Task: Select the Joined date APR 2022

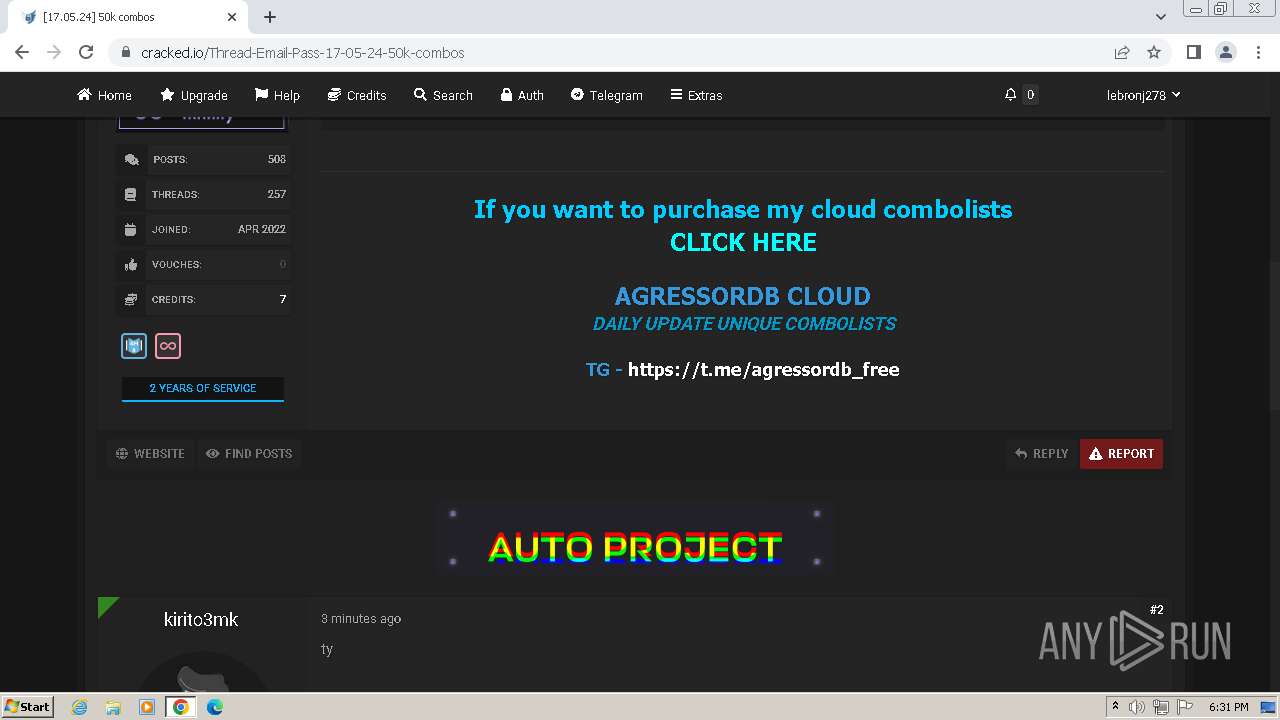Action: (x=262, y=229)
